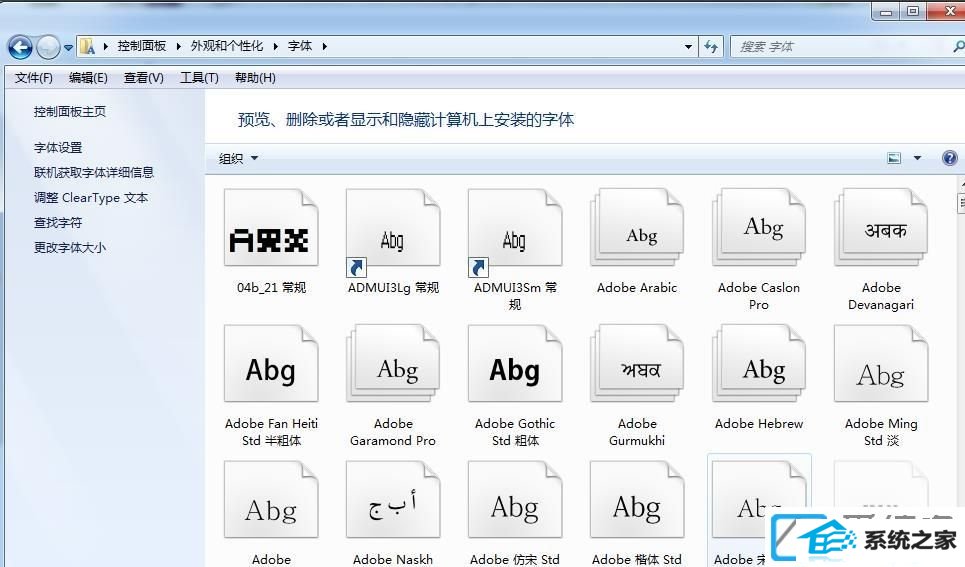This screenshot has width=965, height=567.
Task: Open the 文件(F) menu
Action: [34, 78]
